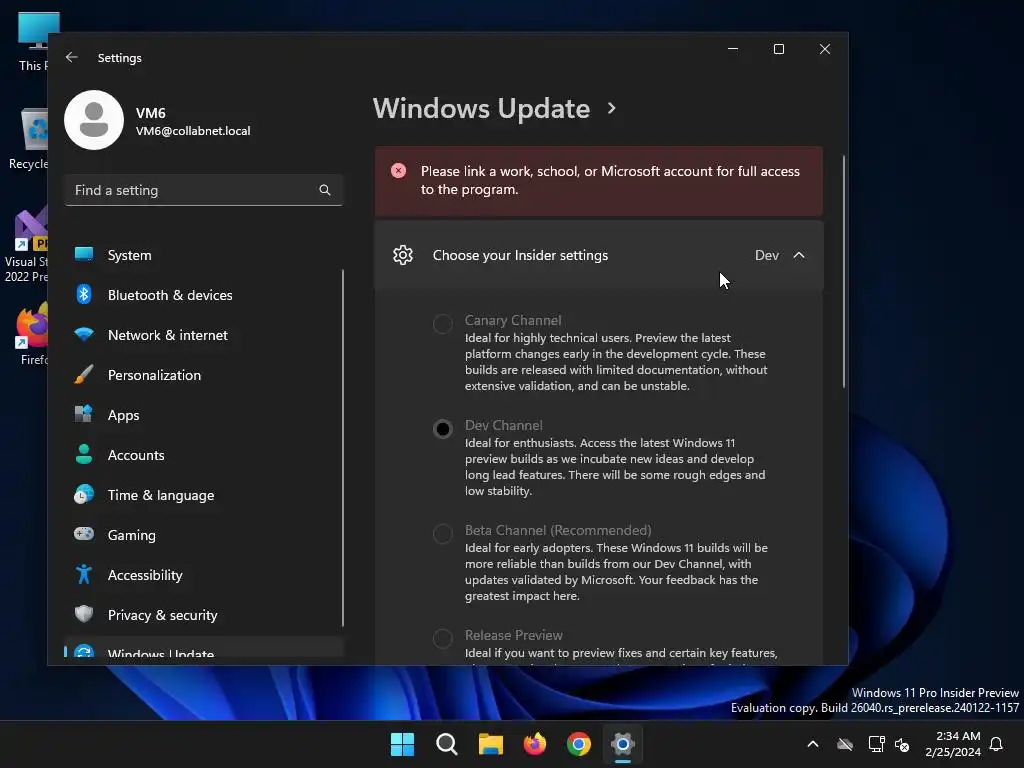Click the Accessibility figure icon

84,574
